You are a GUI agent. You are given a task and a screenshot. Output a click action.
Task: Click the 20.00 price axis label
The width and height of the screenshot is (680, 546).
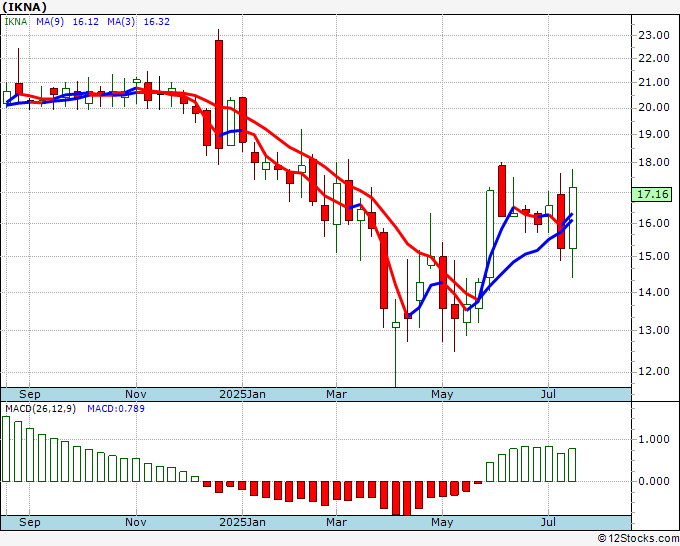tap(654, 108)
